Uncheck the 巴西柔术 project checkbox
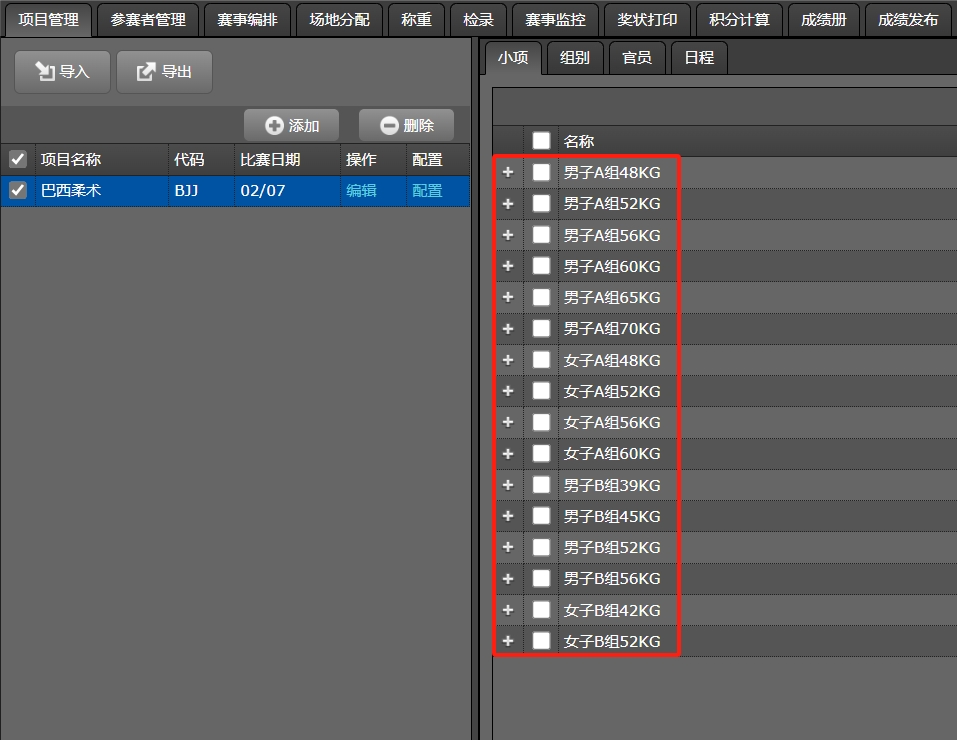957x740 pixels. tap(18, 190)
